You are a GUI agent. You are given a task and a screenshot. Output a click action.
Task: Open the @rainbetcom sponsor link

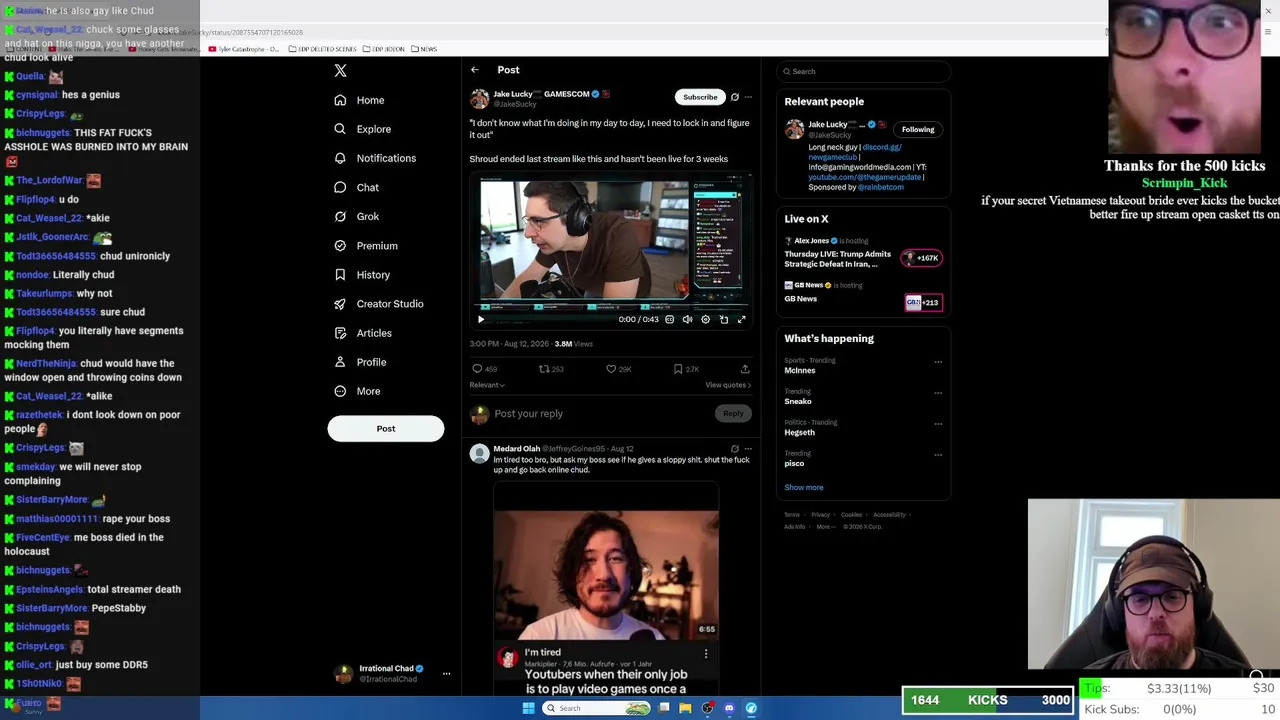tap(880, 187)
